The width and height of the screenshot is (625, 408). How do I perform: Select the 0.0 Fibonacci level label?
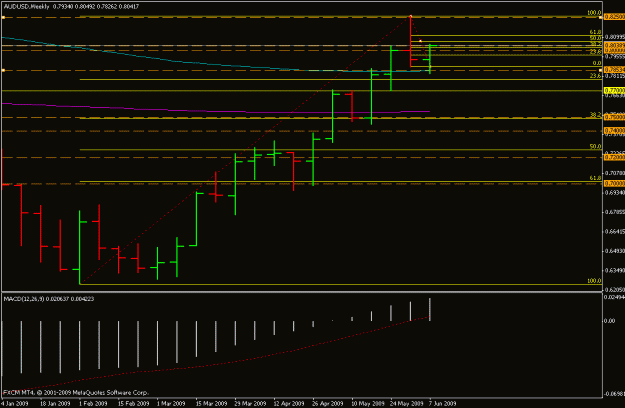(x=597, y=63)
